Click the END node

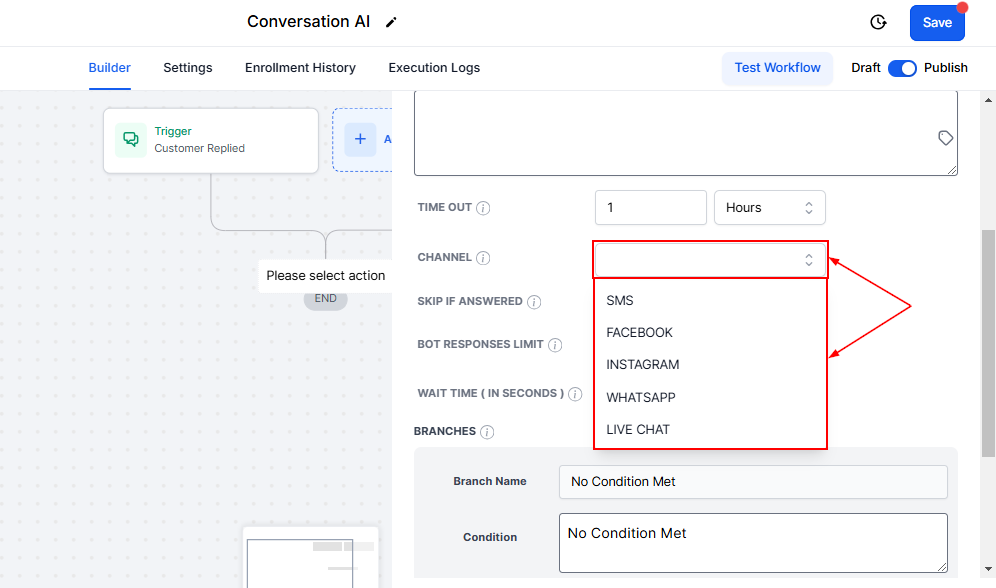[x=325, y=299]
